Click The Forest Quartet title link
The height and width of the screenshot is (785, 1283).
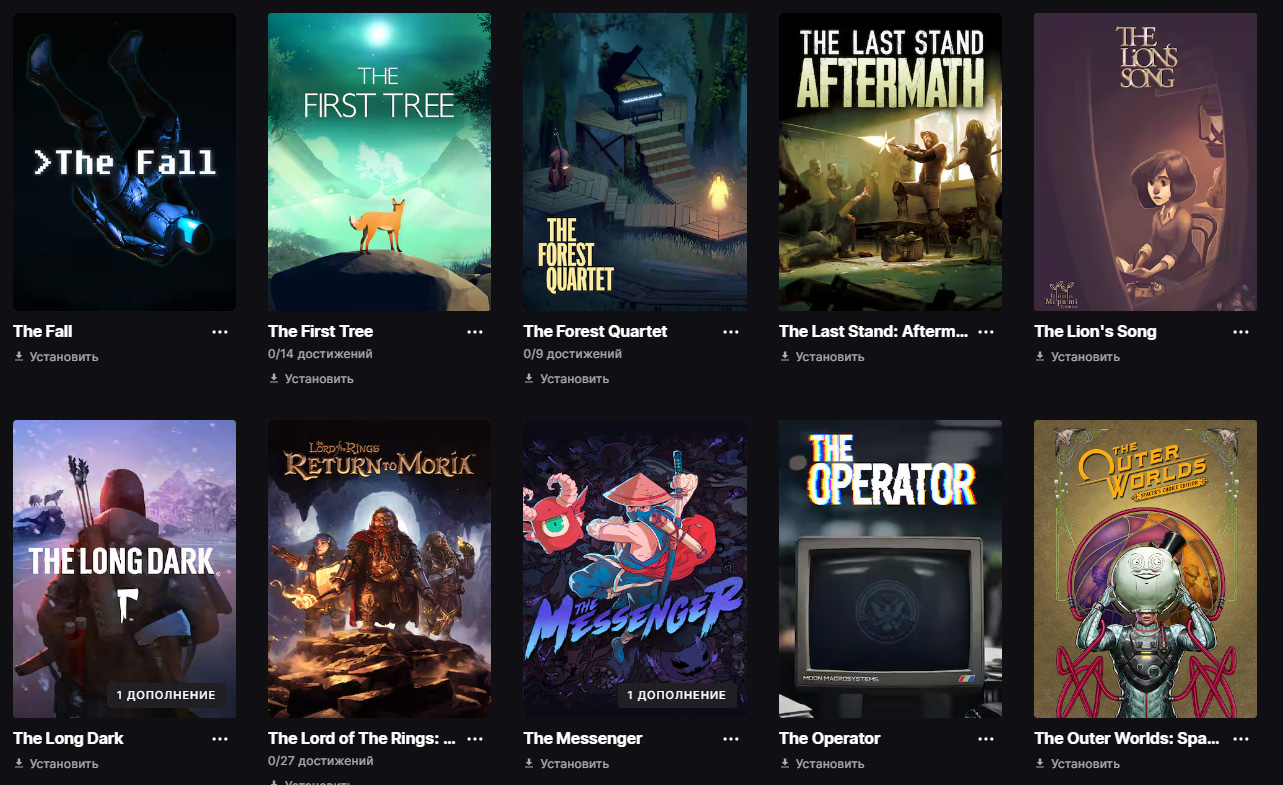[595, 331]
